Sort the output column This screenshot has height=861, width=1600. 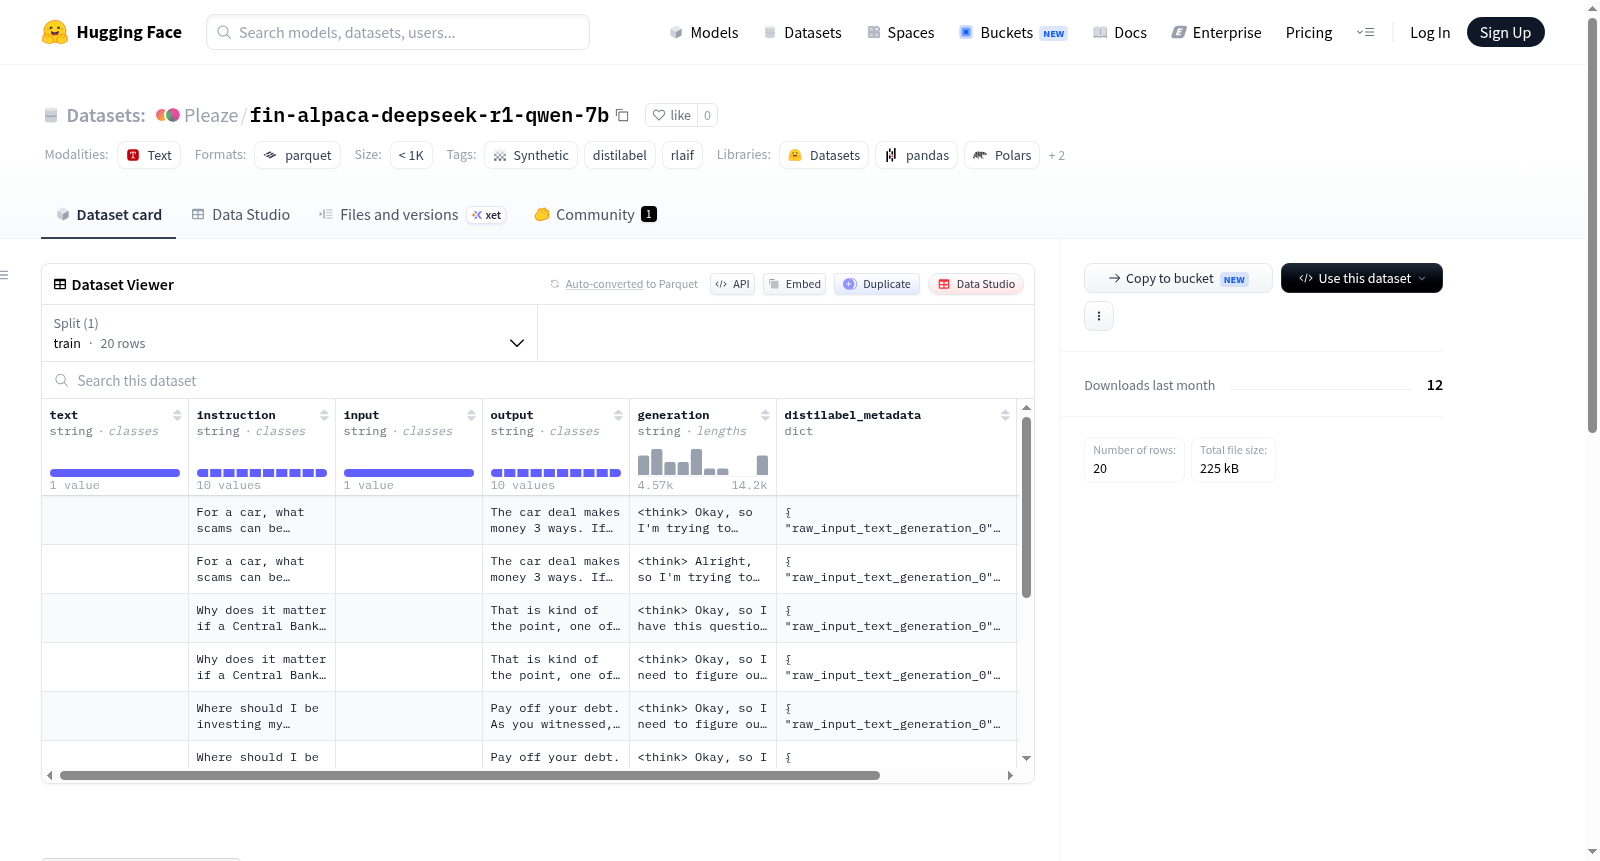pos(618,415)
